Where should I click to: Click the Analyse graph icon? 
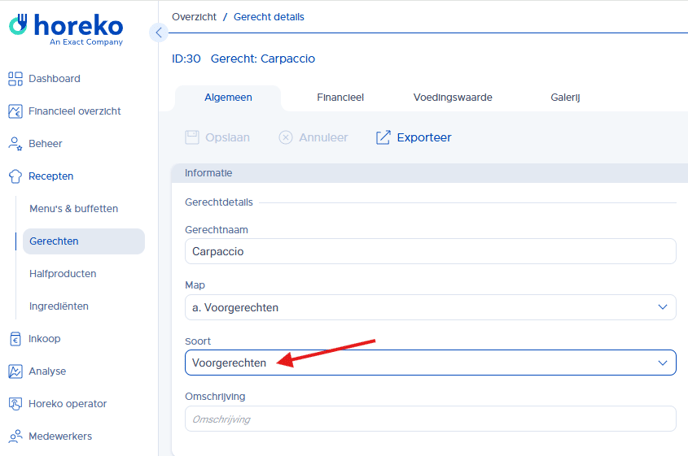[15, 371]
